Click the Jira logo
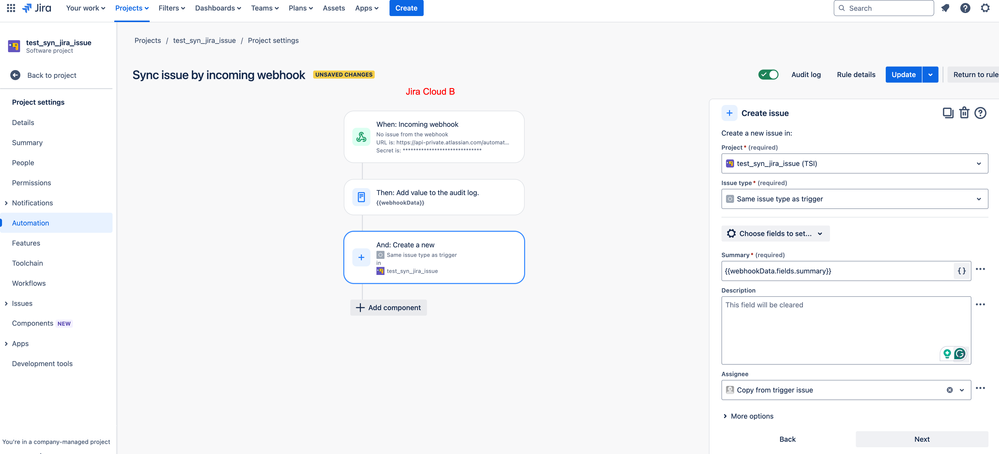 coord(36,8)
